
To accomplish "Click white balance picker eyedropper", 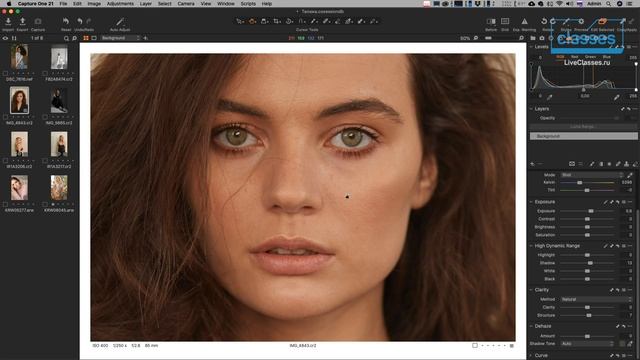I will [630, 175].
